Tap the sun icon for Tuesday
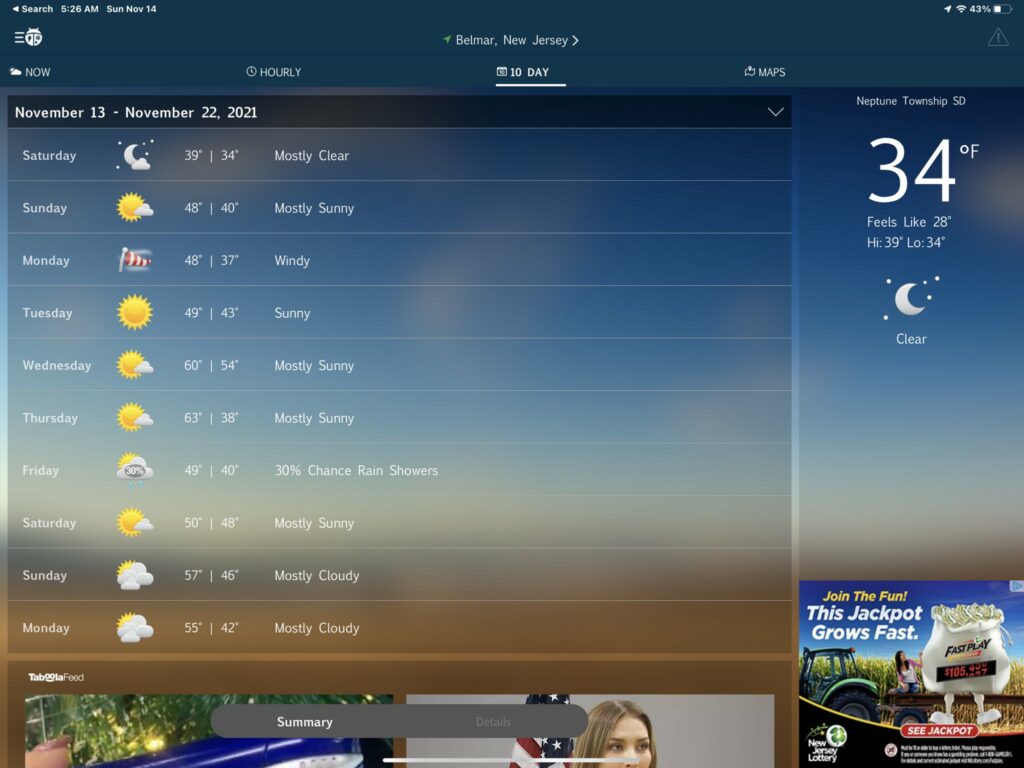The height and width of the screenshot is (768, 1024). click(135, 313)
